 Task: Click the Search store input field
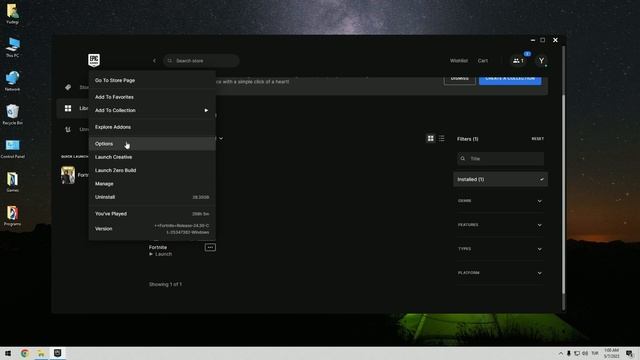point(201,61)
